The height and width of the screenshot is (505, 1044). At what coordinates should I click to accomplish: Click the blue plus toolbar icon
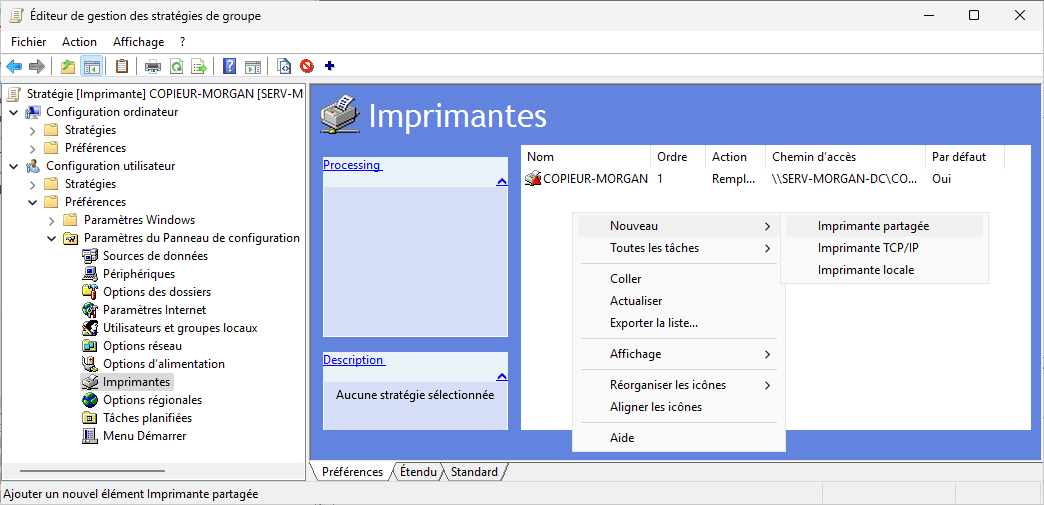pyautogui.click(x=329, y=67)
